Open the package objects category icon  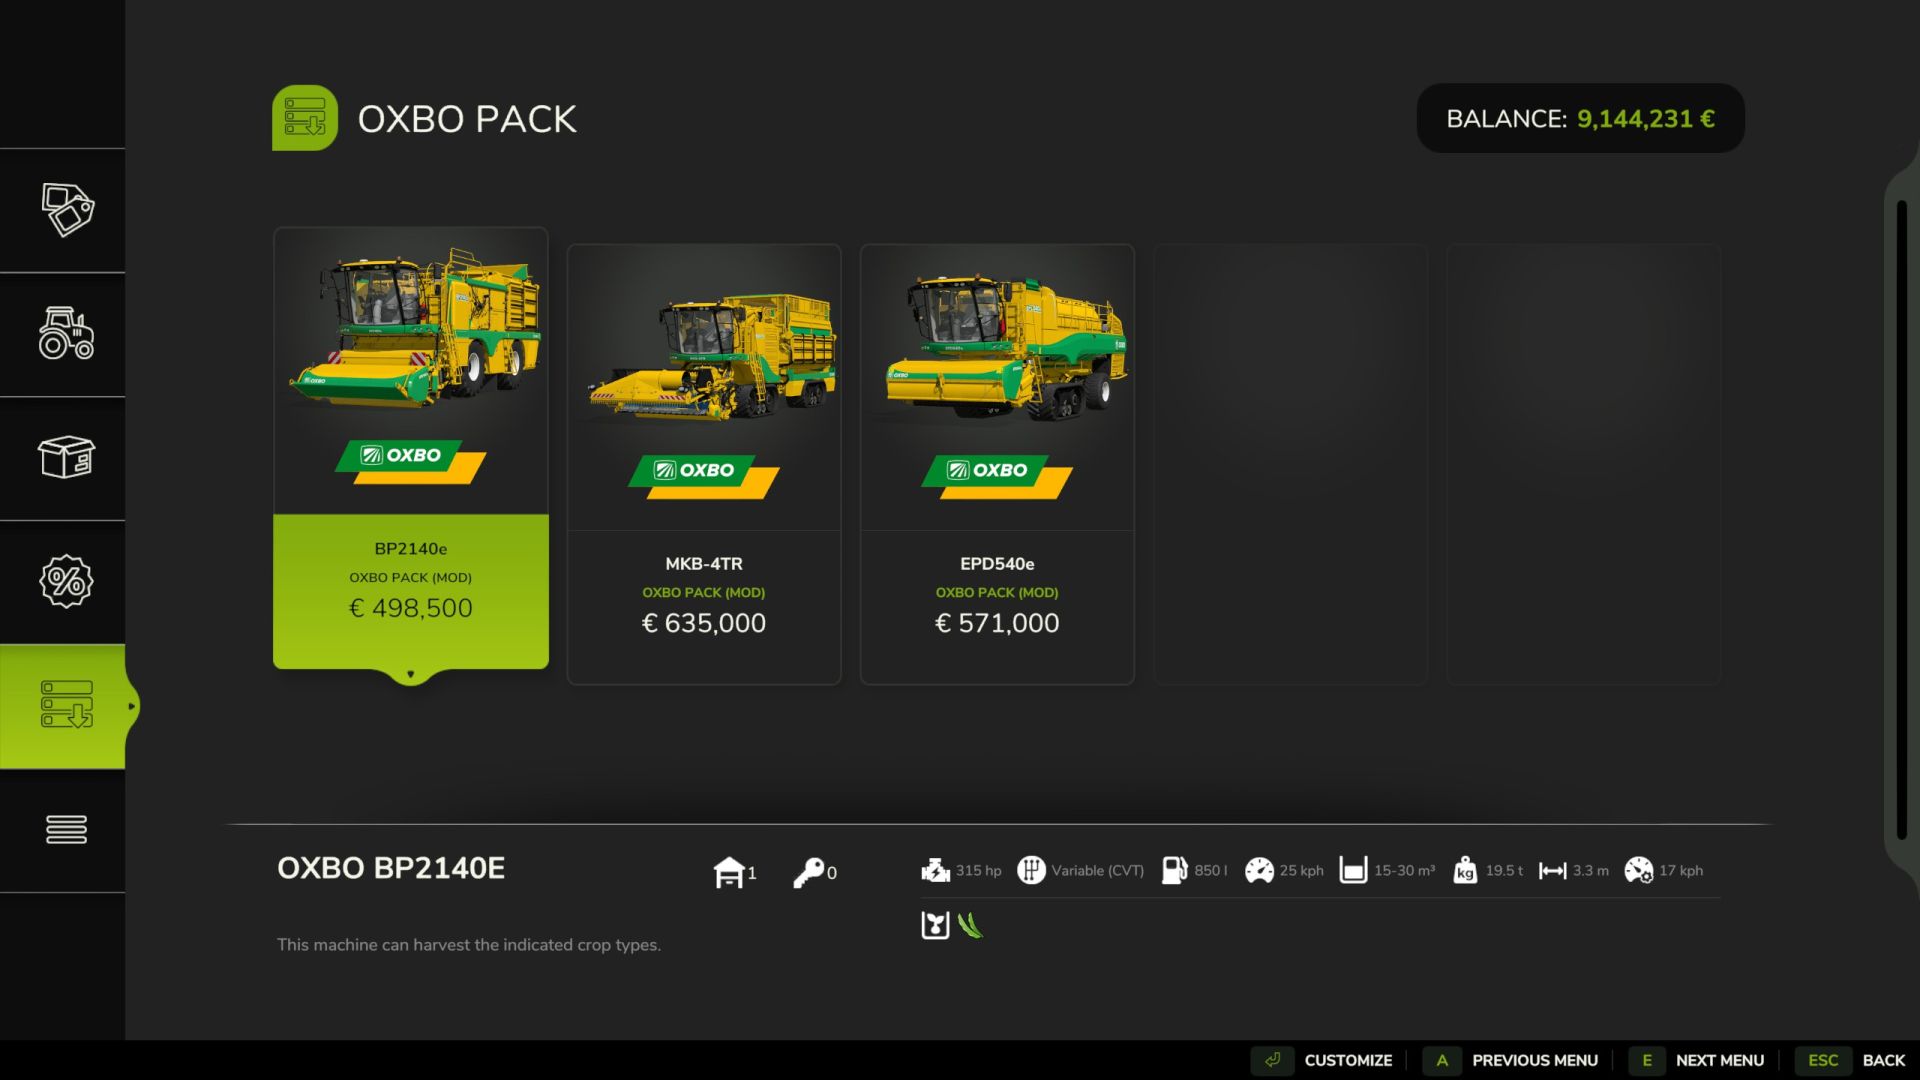[66, 458]
